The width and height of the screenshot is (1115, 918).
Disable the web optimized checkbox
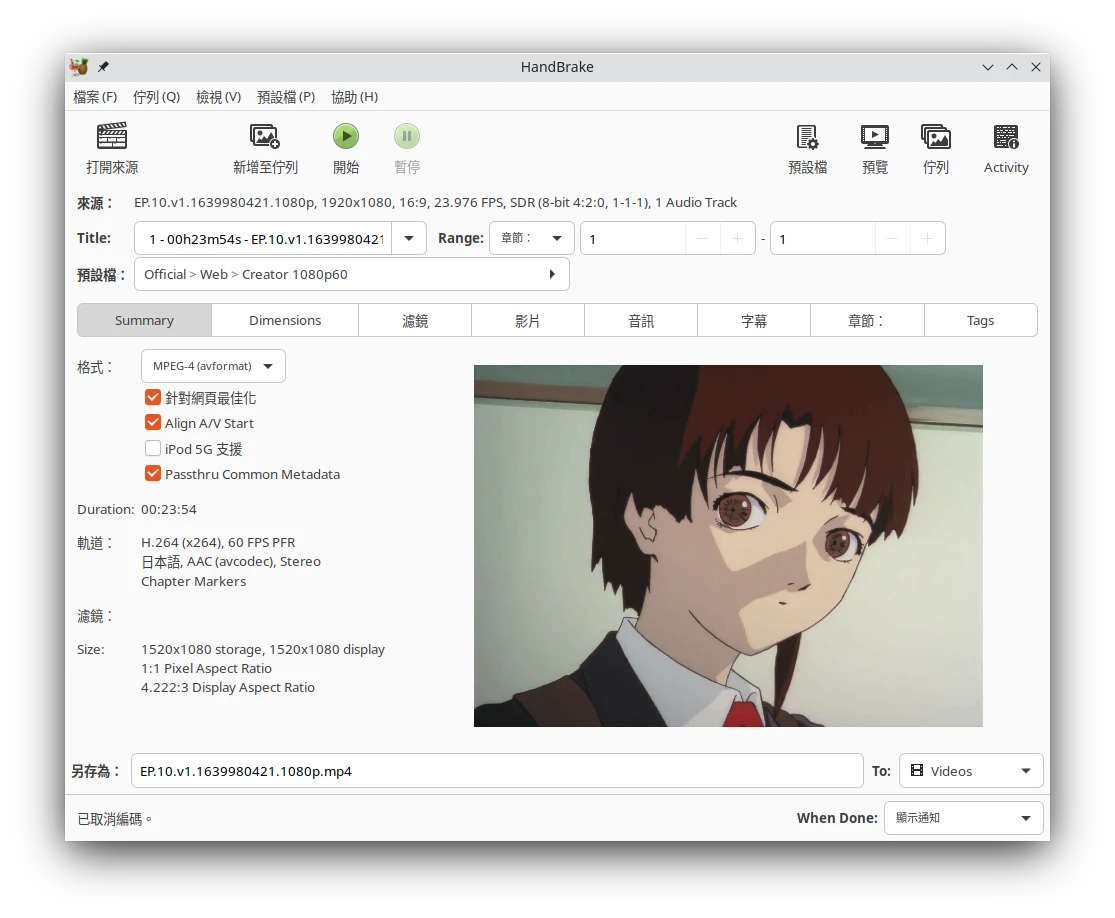[153, 398]
